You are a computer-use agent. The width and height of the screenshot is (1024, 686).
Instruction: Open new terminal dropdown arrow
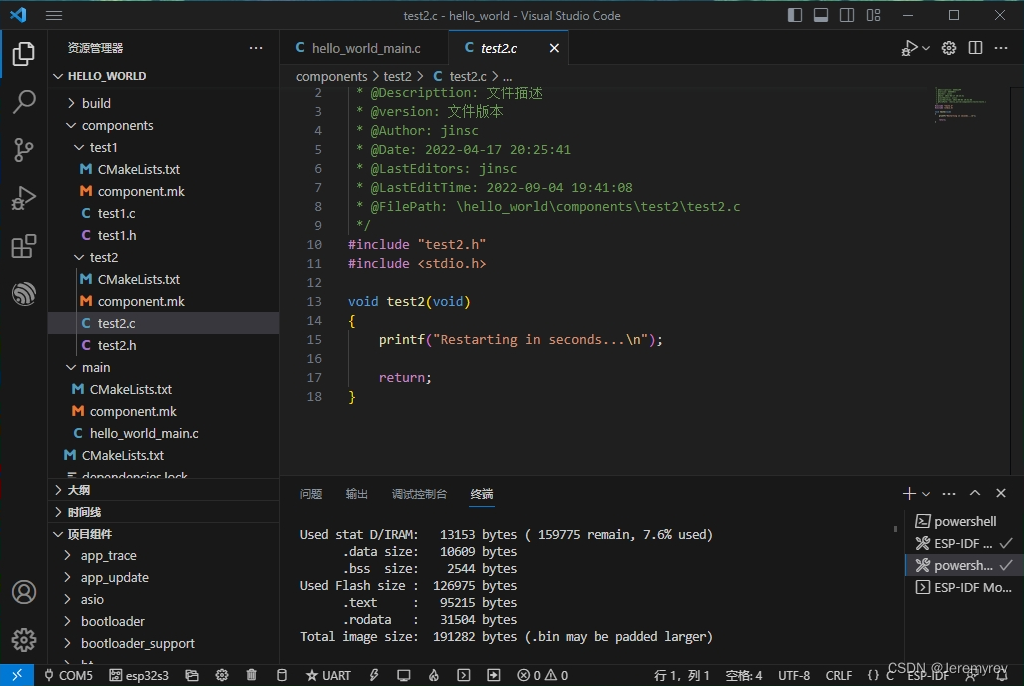click(926, 494)
